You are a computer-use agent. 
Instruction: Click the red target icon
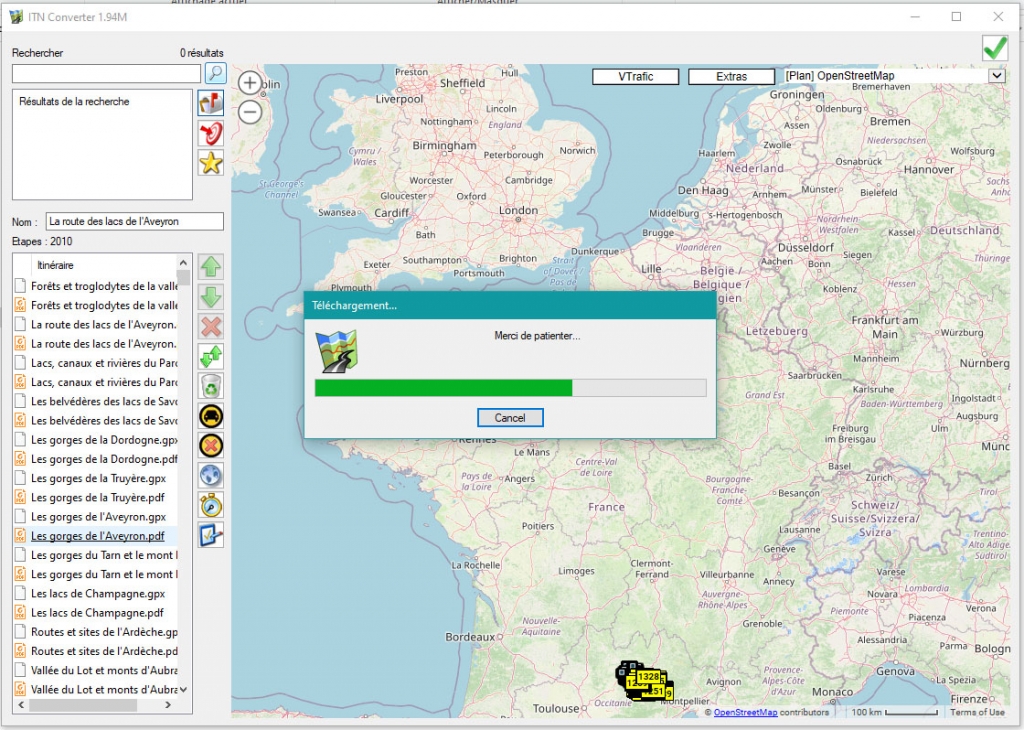pyautogui.click(x=211, y=133)
